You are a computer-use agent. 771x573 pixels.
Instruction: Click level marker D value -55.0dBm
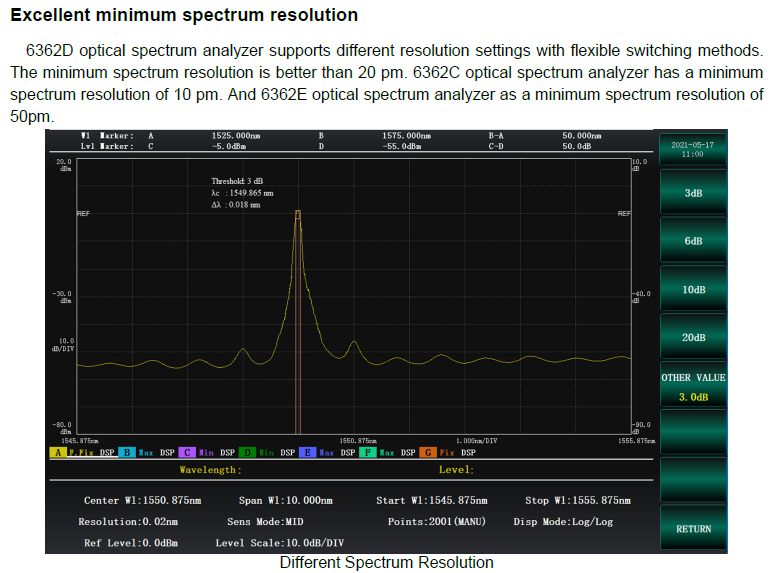click(402, 146)
